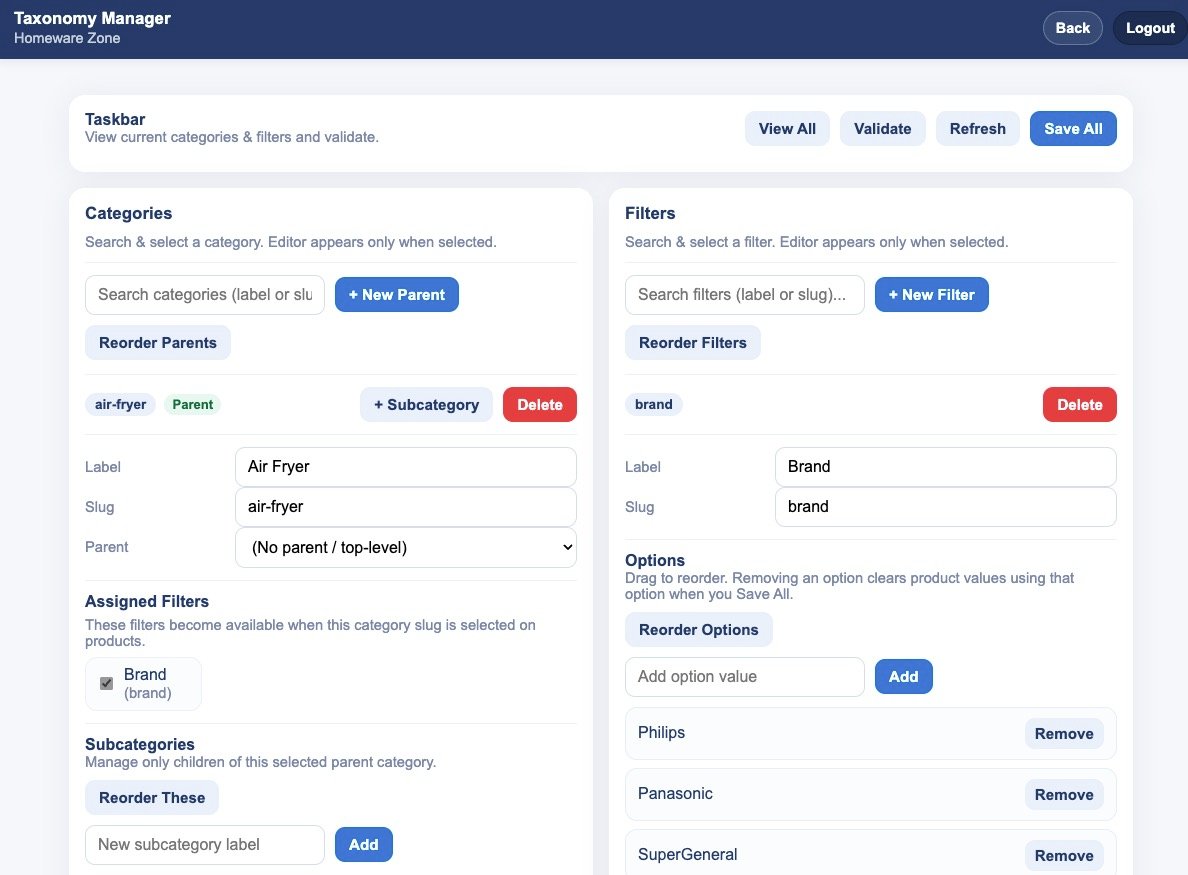Remove the Philips option
This screenshot has width=1188, height=875.
(1063, 733)
